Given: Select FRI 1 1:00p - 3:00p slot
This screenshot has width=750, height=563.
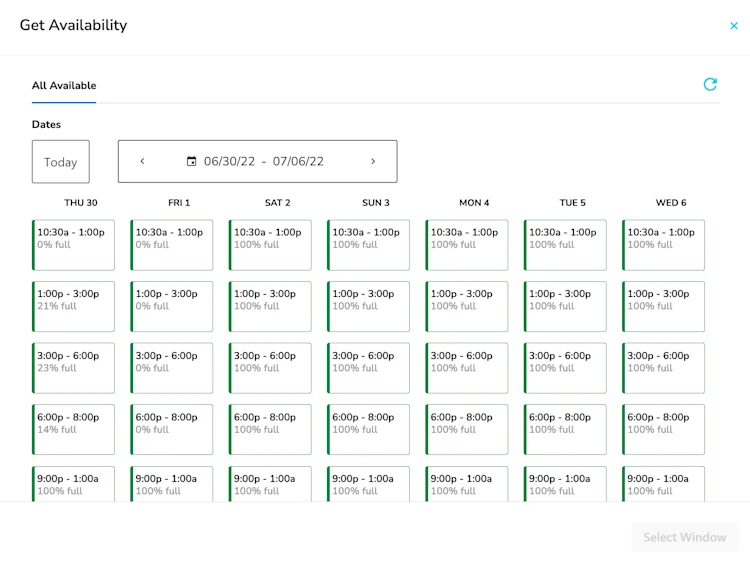Looking at the screenshot, I should click(172, 307).
